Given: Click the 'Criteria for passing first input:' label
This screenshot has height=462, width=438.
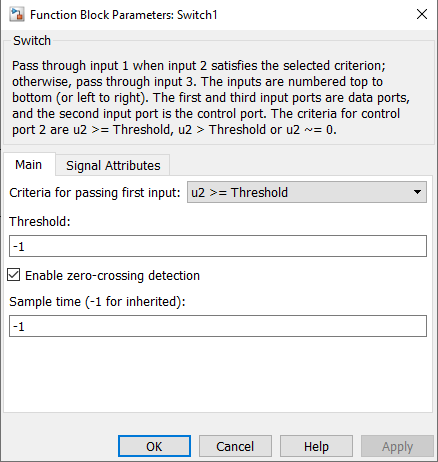Looking at the screenshot, I should (x=95, y=193).
